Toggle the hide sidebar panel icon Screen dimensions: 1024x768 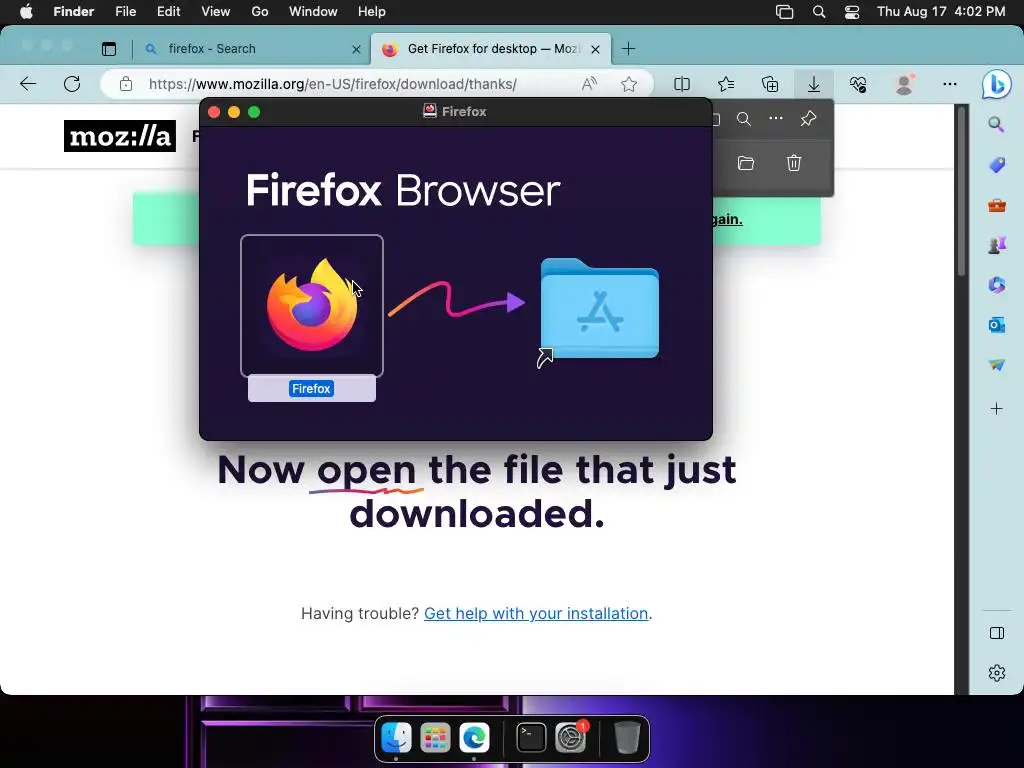[997, 633]
